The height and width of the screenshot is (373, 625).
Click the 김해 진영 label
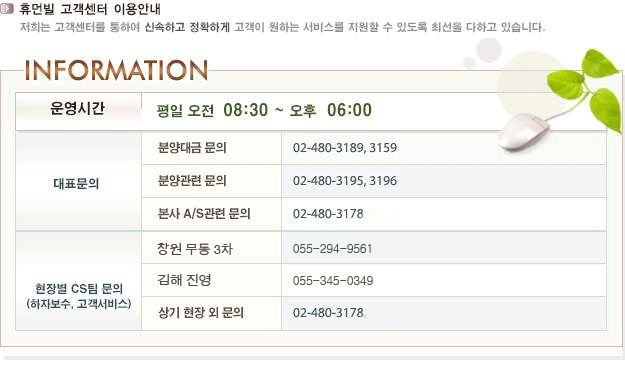(x=184, y=280)
